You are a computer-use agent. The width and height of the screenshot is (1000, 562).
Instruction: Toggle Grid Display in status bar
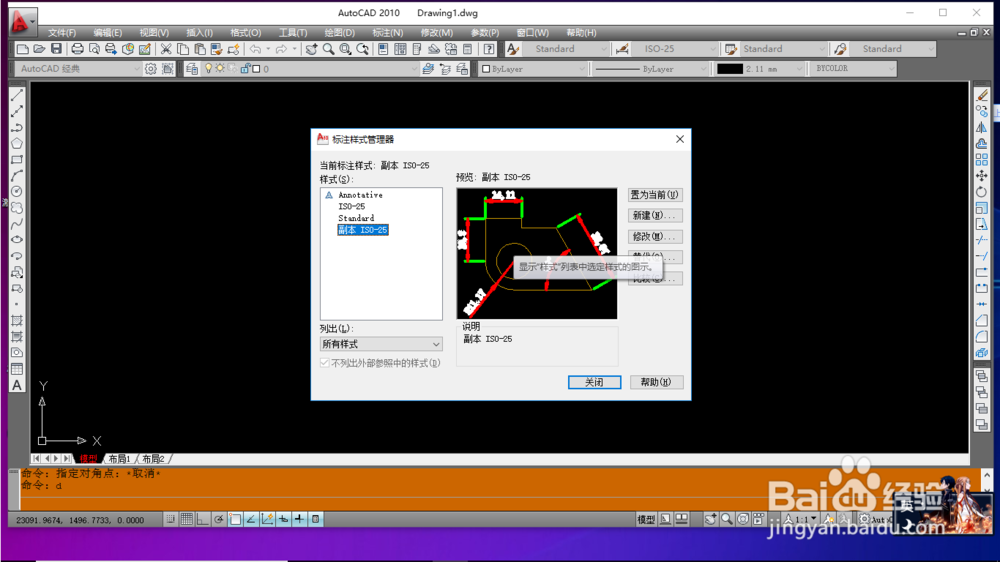(186, 520)
